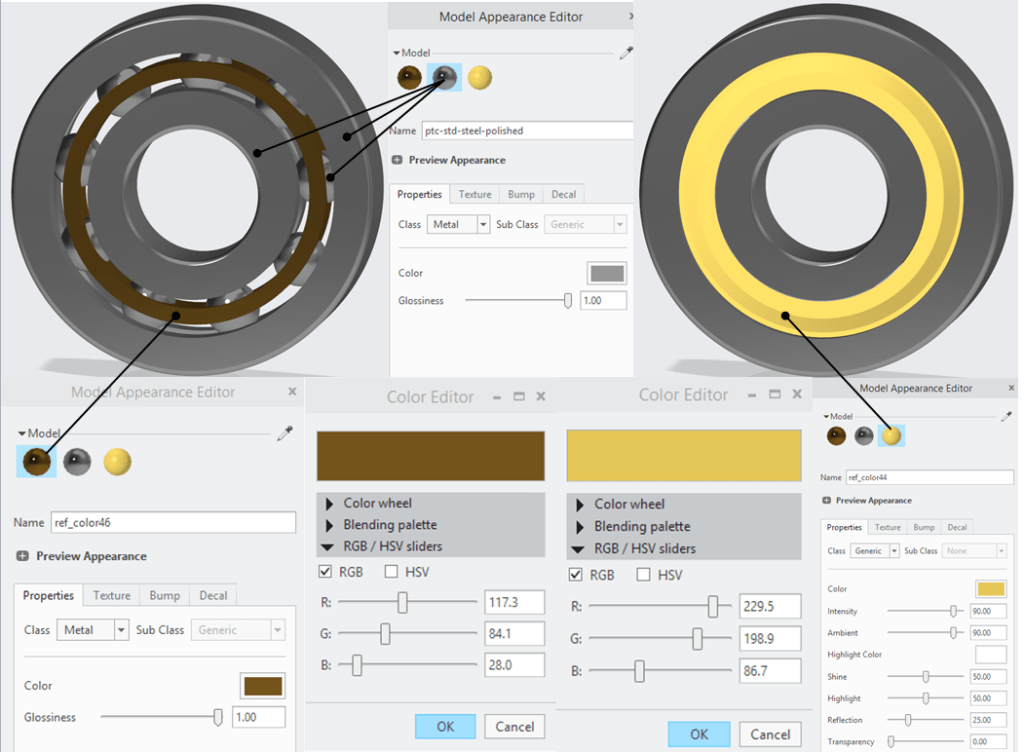Screen dimensions: 1024x752
Task: Click Cancel in the yellow Color Editor
Action: pos(770,734)
